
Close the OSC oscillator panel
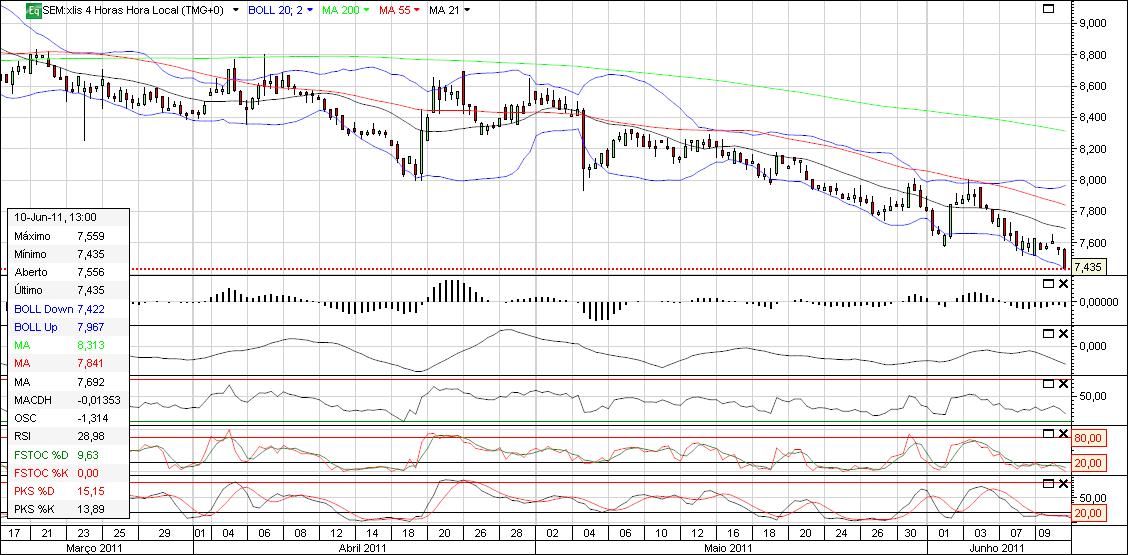[1063, 333]
